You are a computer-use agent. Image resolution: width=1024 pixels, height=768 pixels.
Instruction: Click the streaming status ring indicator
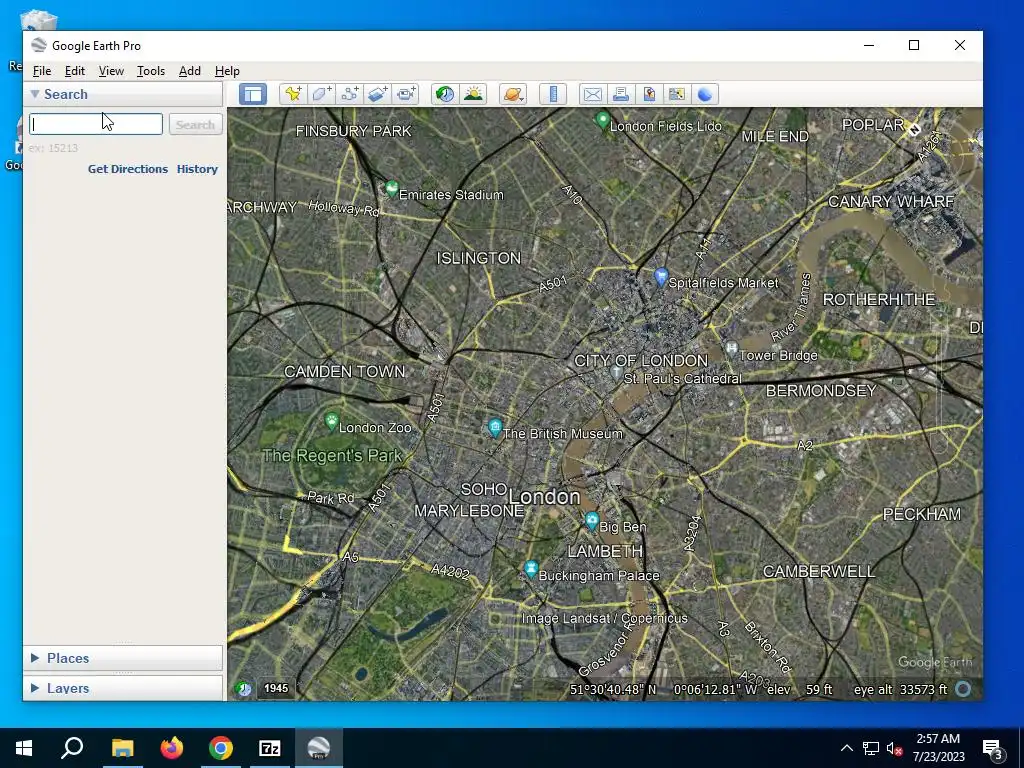[x=963, y=689]
